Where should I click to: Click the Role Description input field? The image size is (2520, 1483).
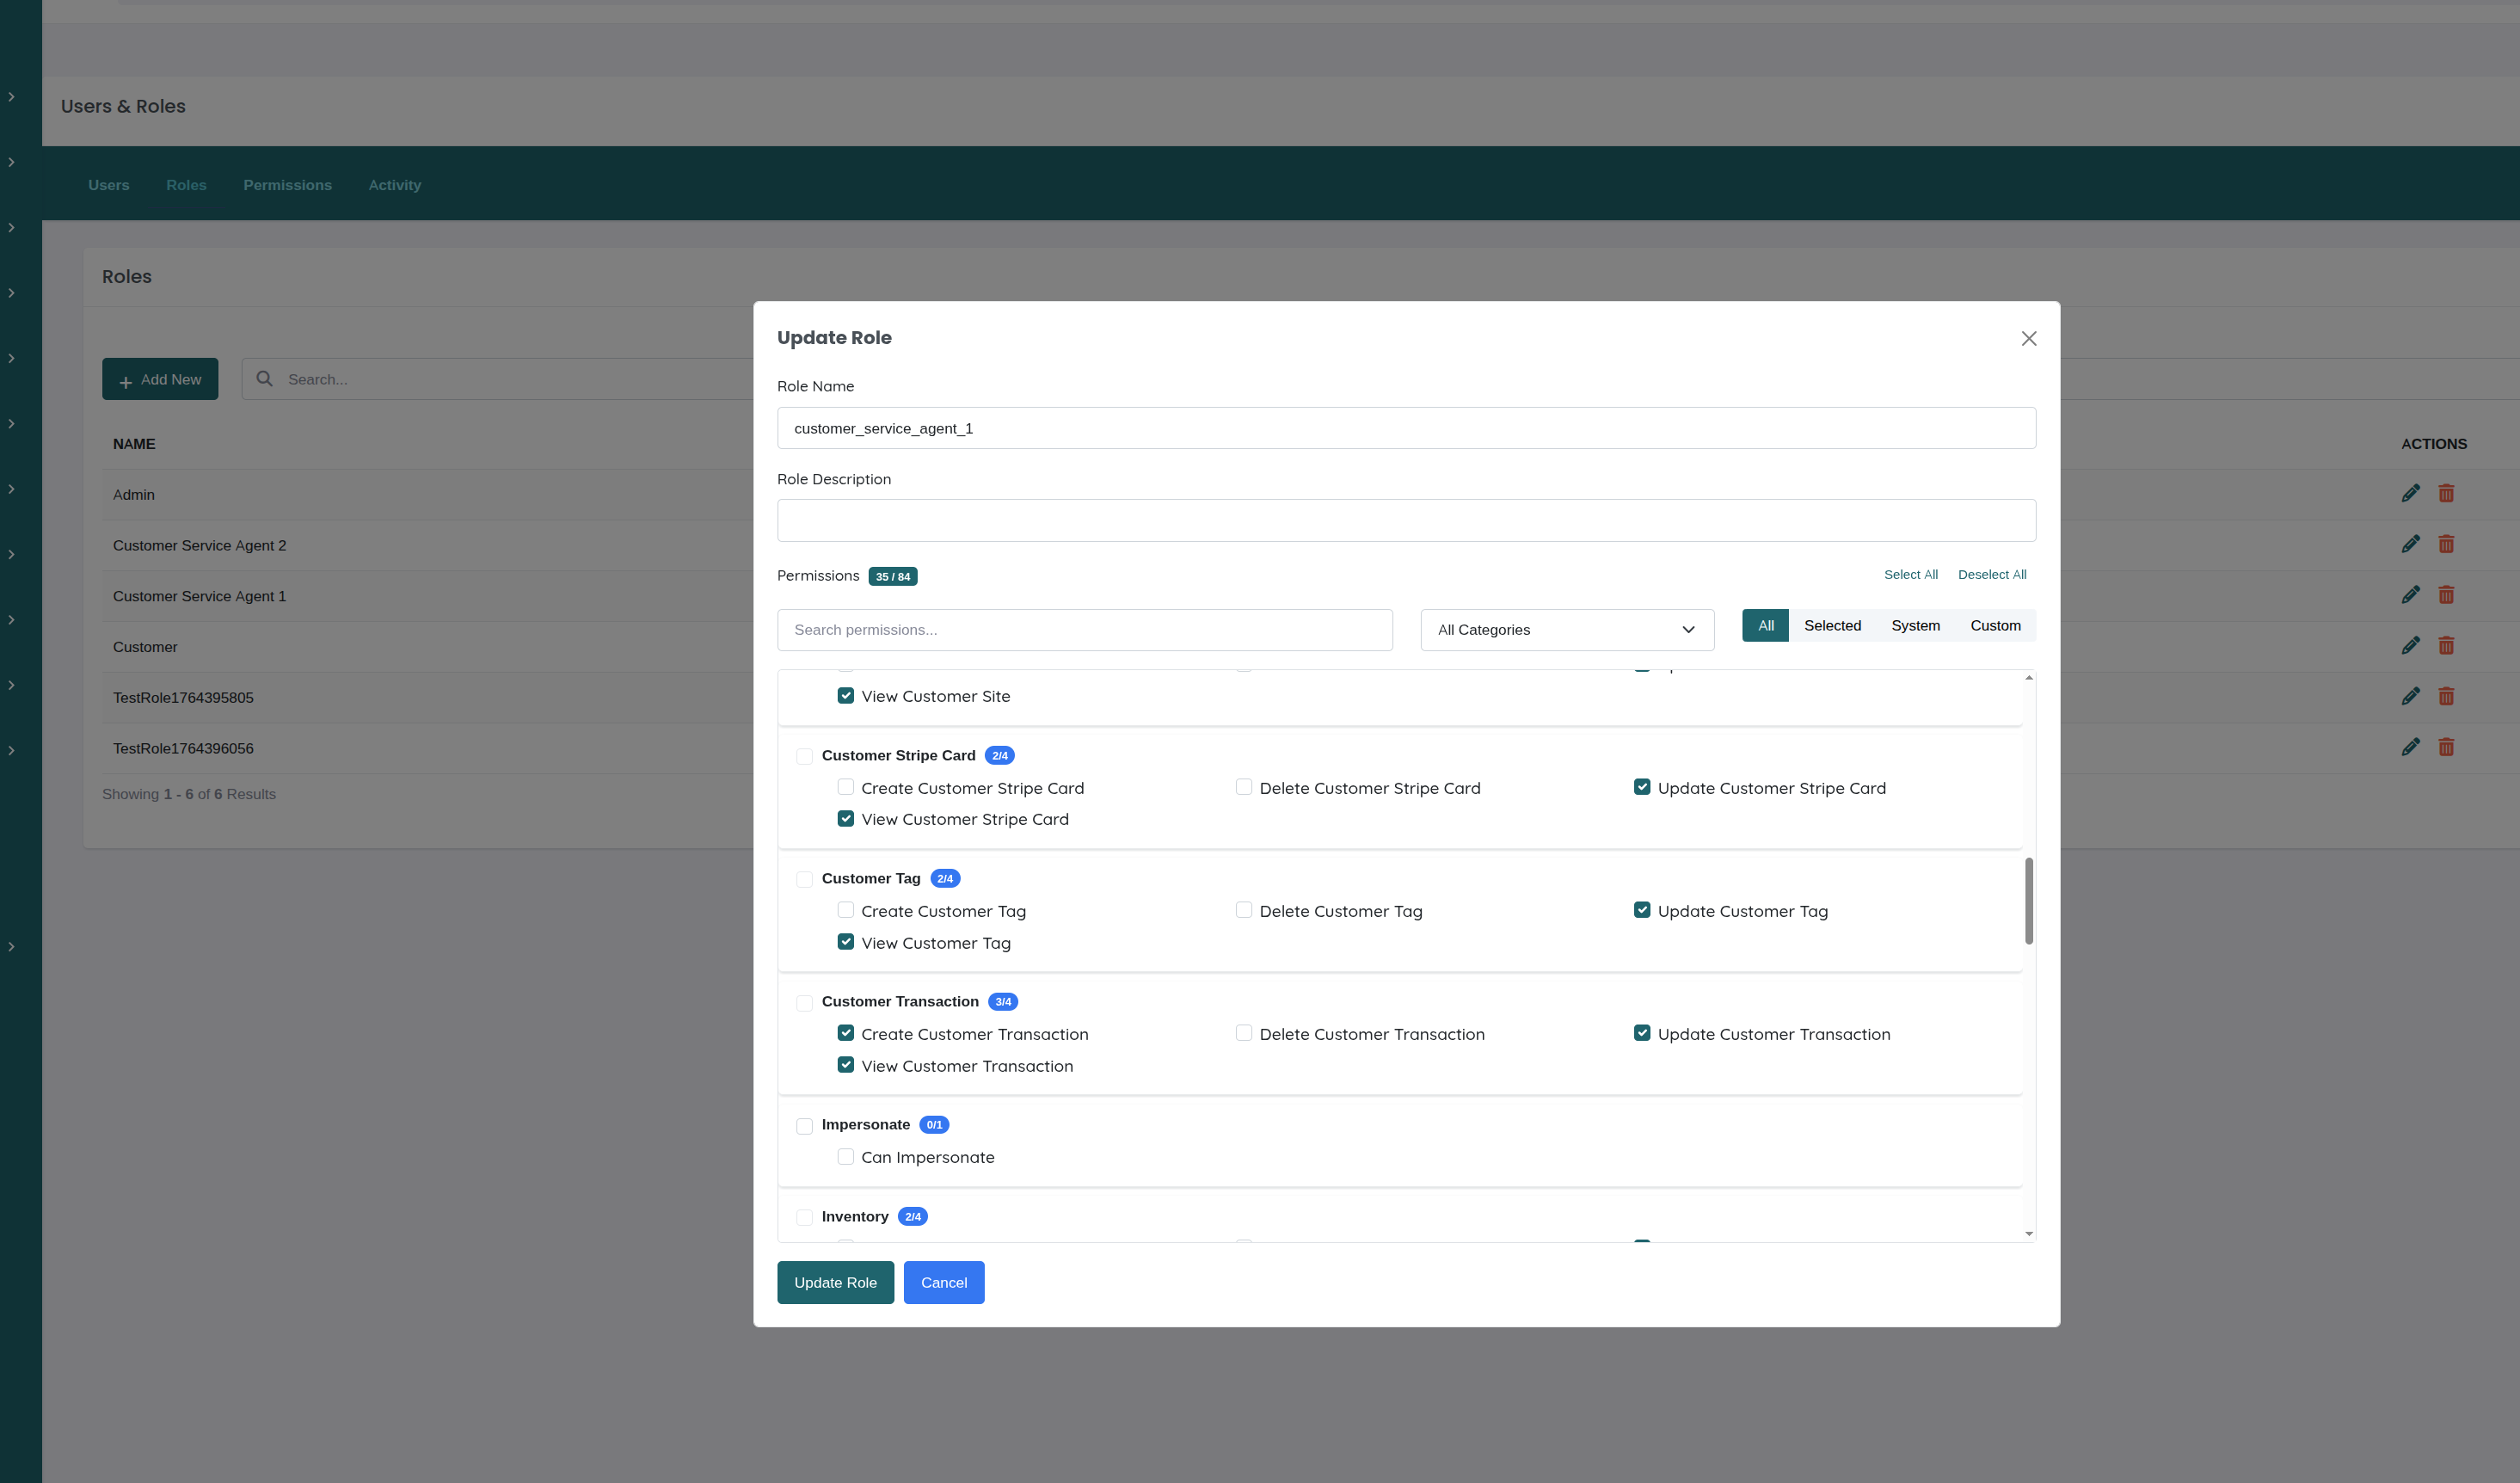pyautogui.click(x=1405, y=520)
